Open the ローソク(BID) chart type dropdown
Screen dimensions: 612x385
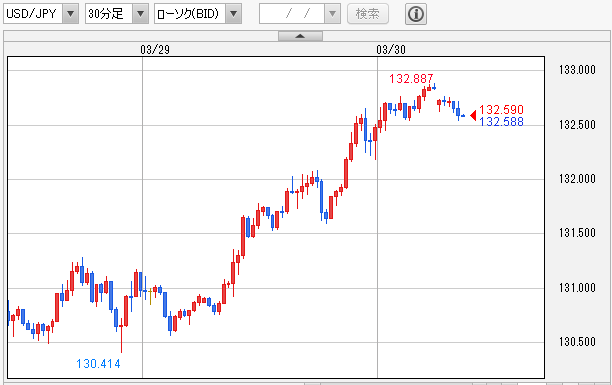point(233,14)
